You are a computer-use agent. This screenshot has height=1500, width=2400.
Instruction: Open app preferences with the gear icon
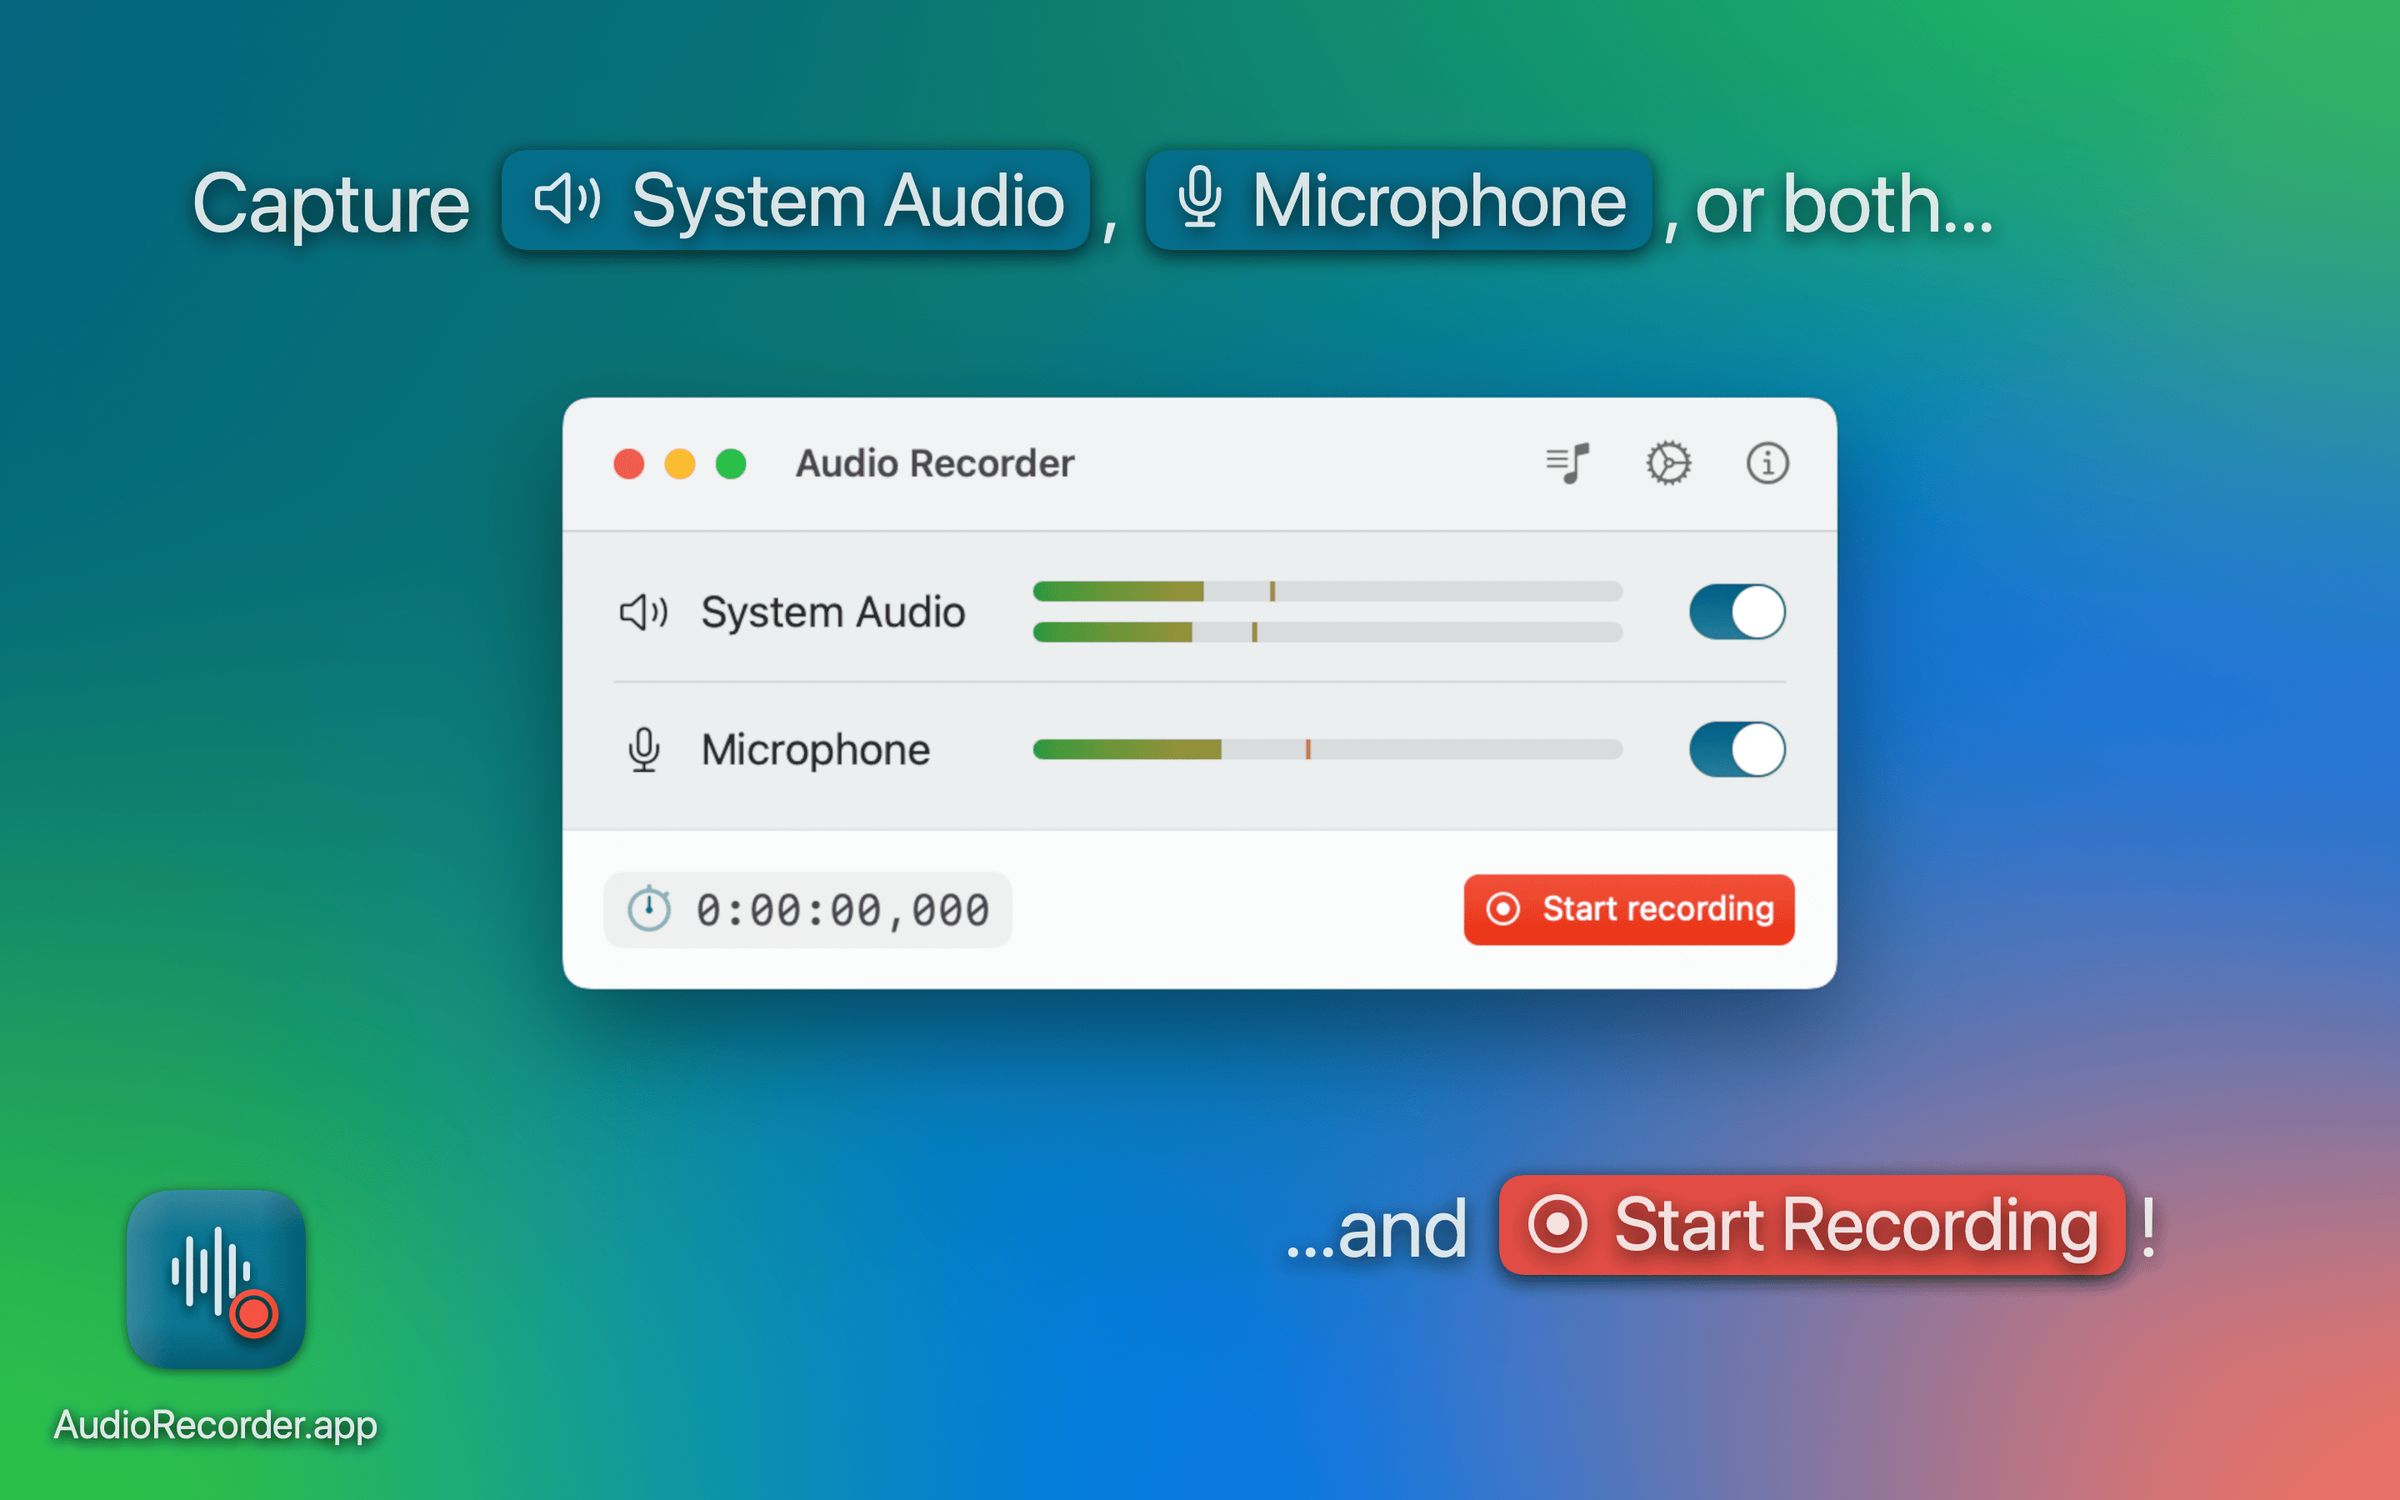point(1668,463)
